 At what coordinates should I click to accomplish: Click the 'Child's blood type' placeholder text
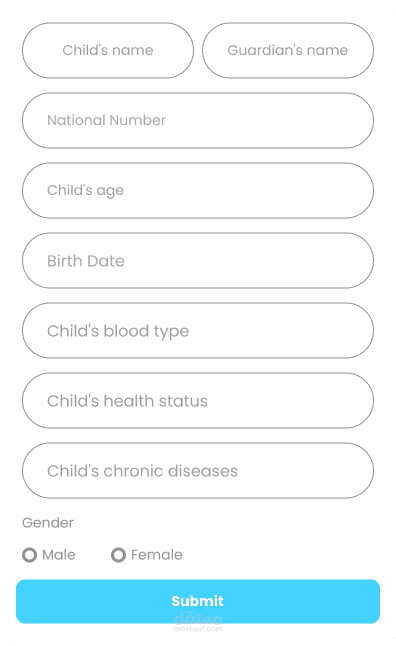118,331
